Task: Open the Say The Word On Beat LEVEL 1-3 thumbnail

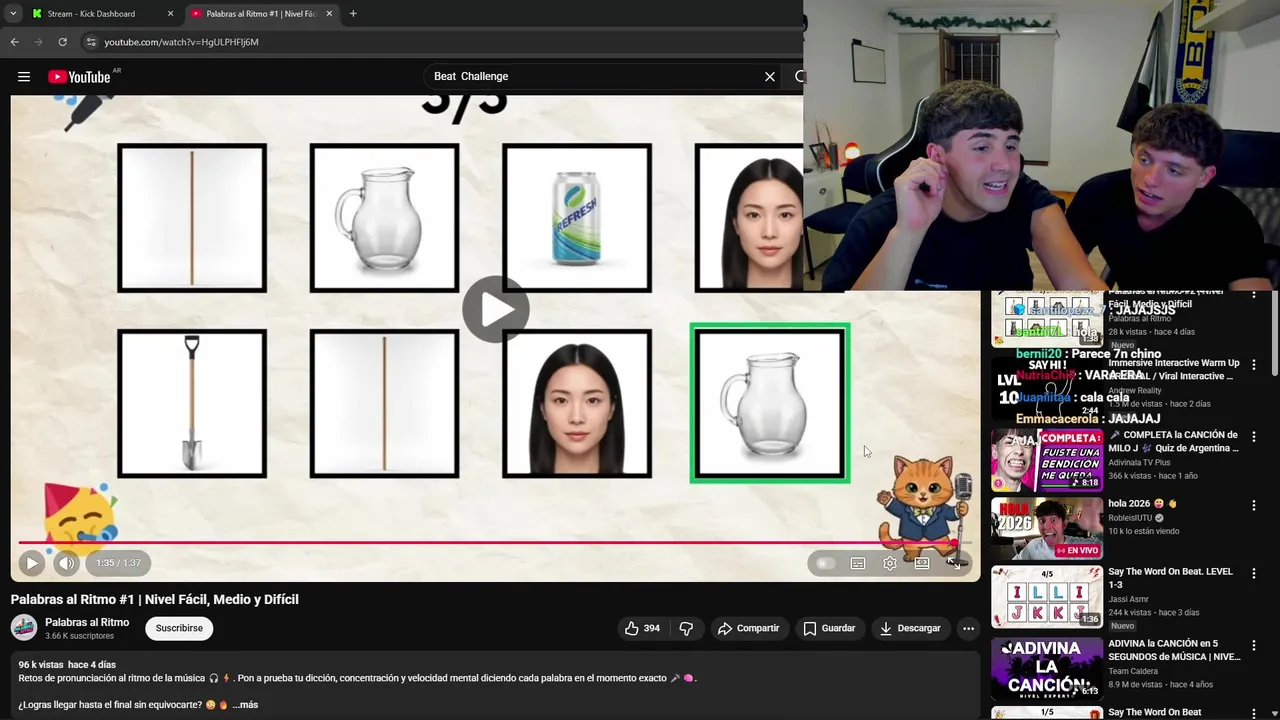Action: [x=1047, y=596]
